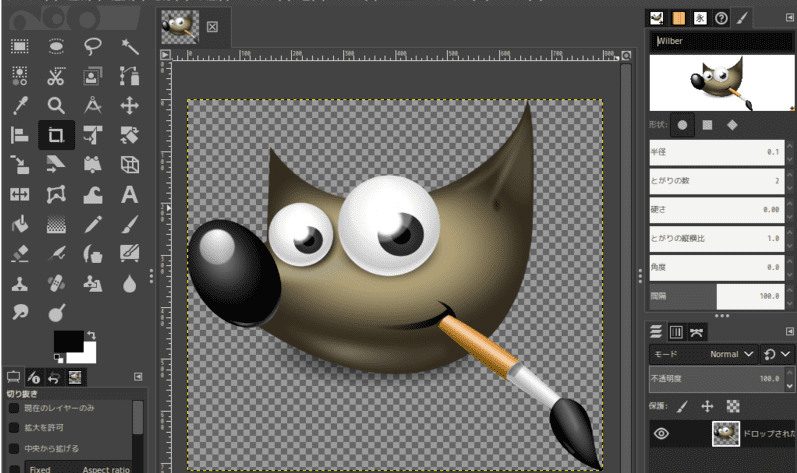Select the Foreground Select tool
The height and width of the screenshot is (473, 797).
(x=93, y=76)
